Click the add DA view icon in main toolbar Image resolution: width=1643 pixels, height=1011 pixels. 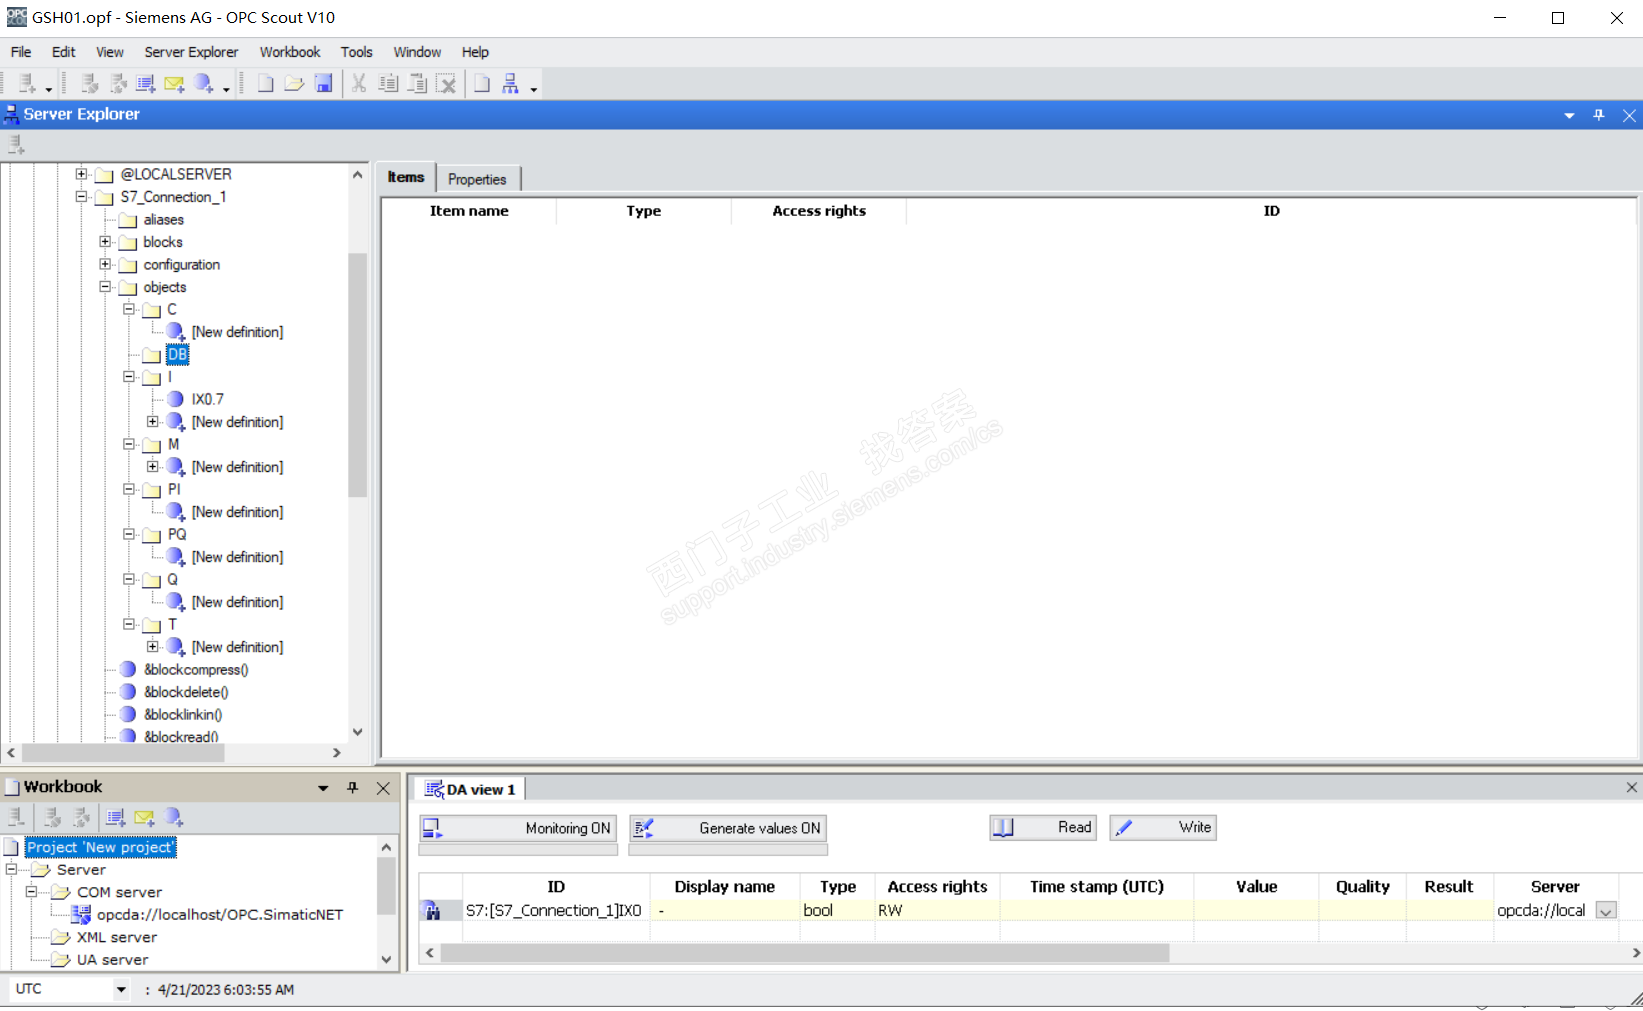pos(146,84)
